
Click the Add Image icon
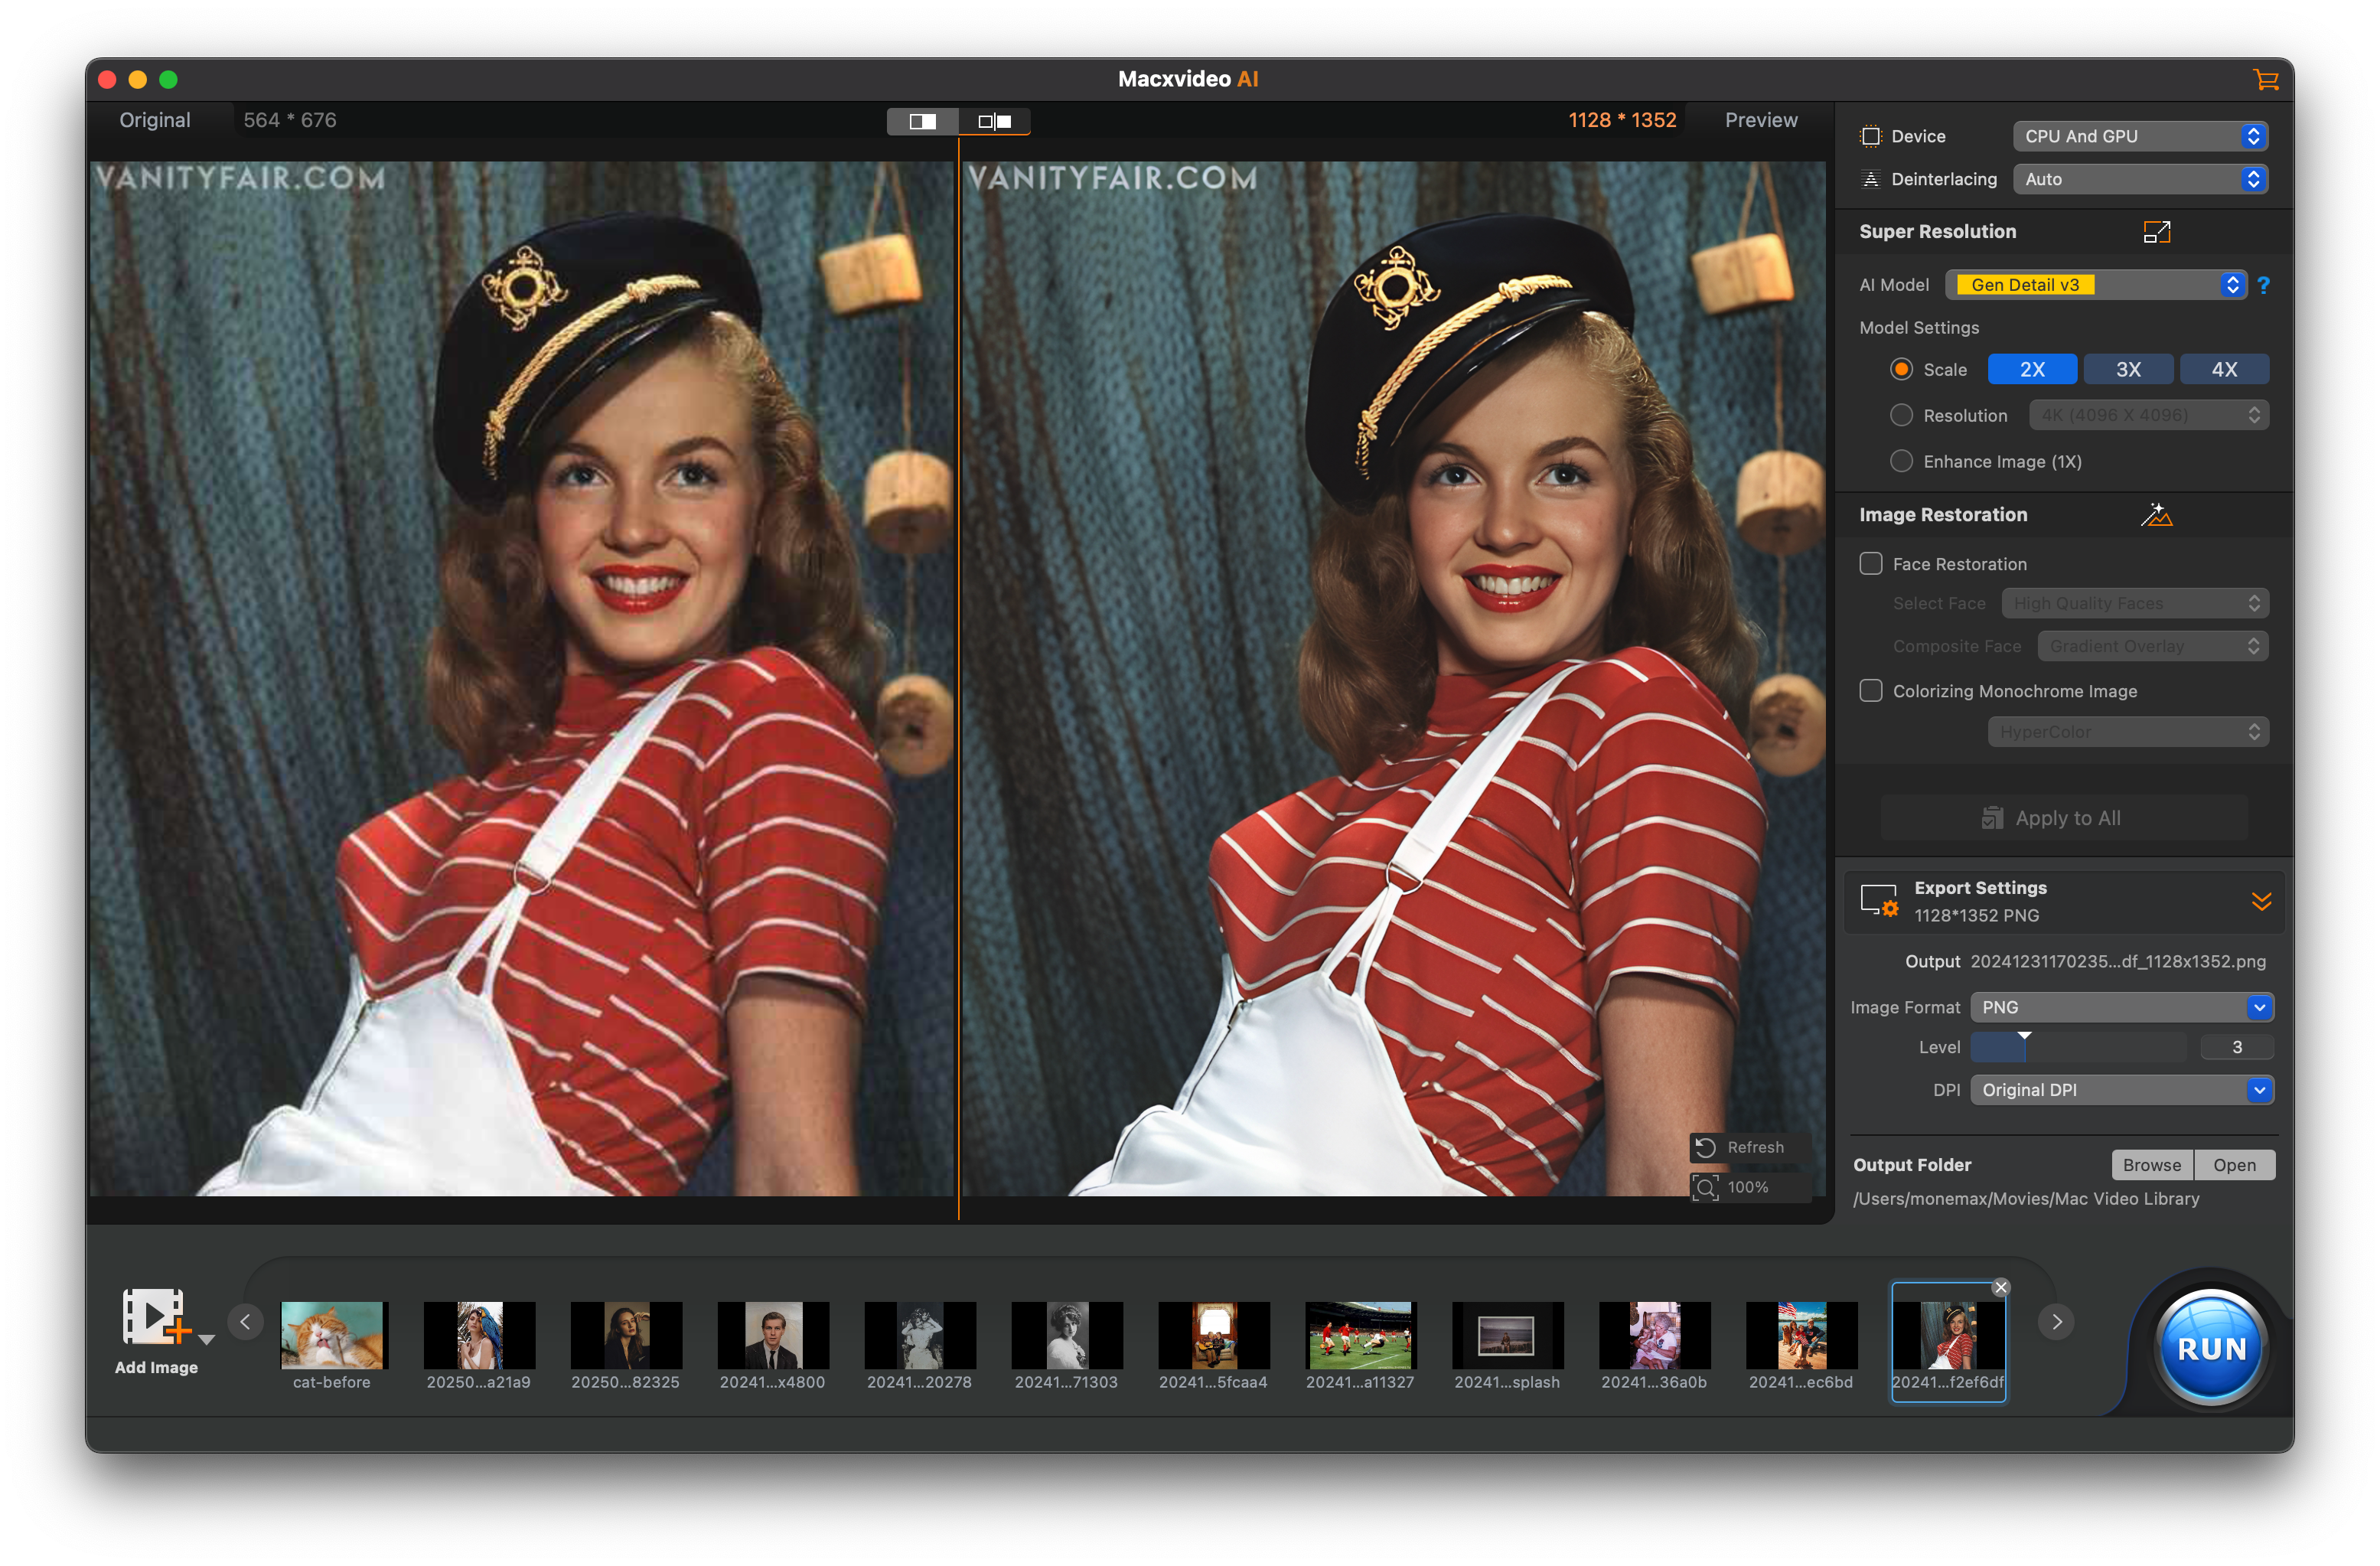(153, 1317)
